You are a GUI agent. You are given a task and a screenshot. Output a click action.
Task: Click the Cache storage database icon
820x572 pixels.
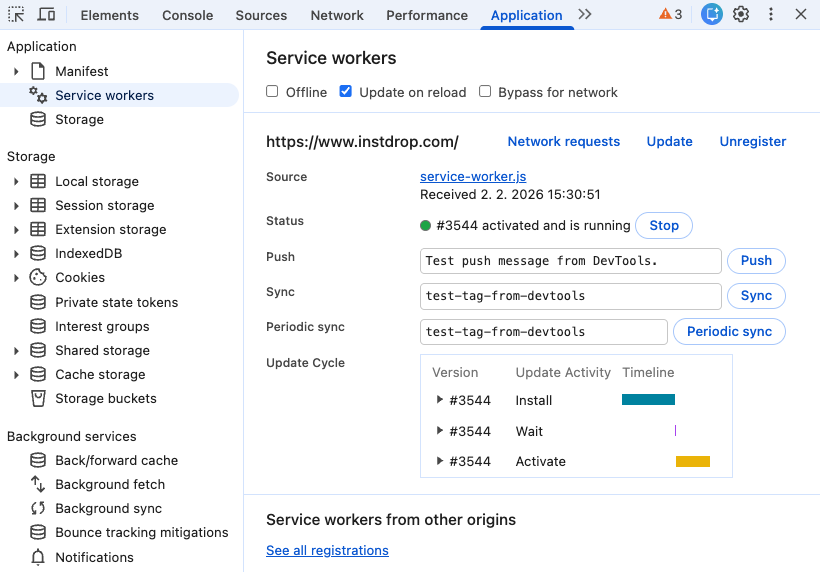coord(38,374)
